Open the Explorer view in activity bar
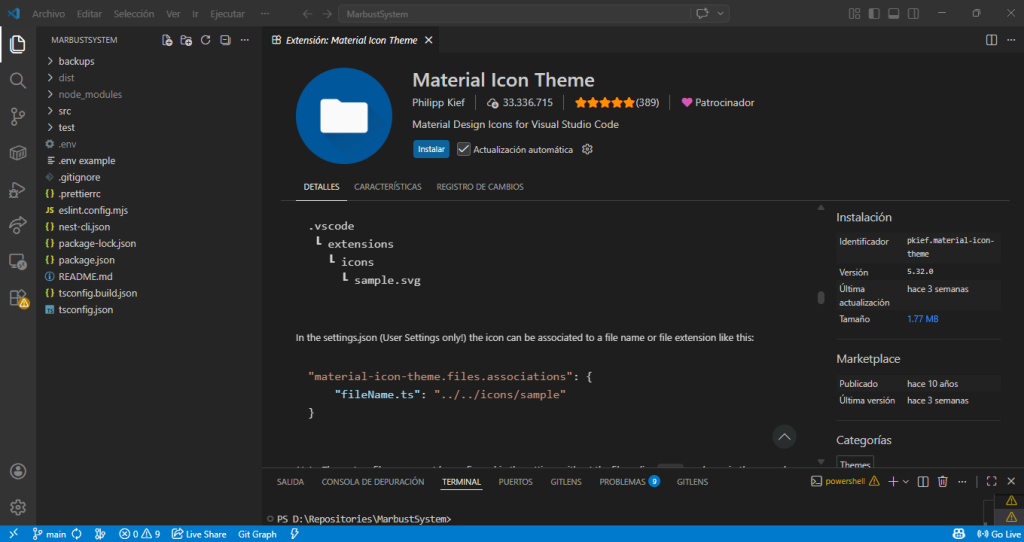The image size is (1024, 542). 18,44
